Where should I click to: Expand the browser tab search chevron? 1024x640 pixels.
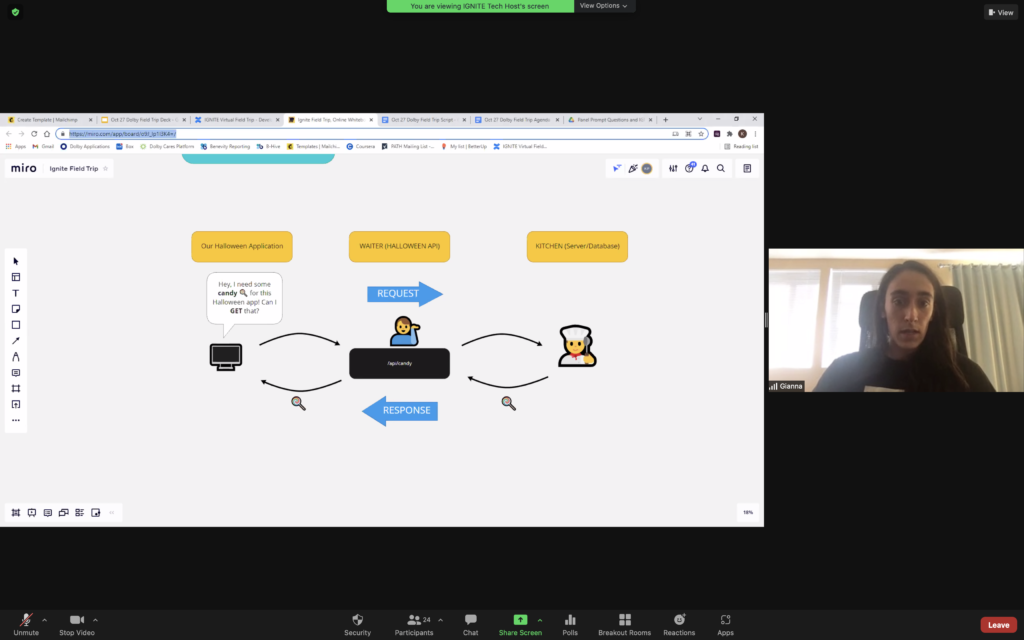(x=699, y=120)
